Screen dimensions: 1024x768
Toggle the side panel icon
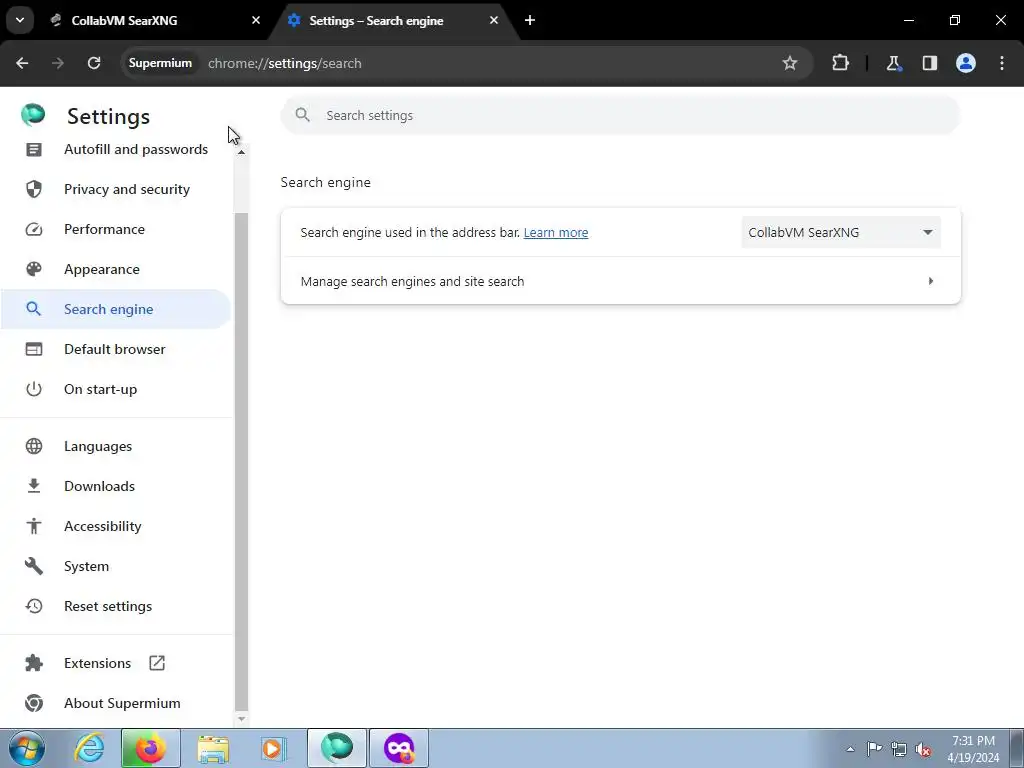point(929,63)
